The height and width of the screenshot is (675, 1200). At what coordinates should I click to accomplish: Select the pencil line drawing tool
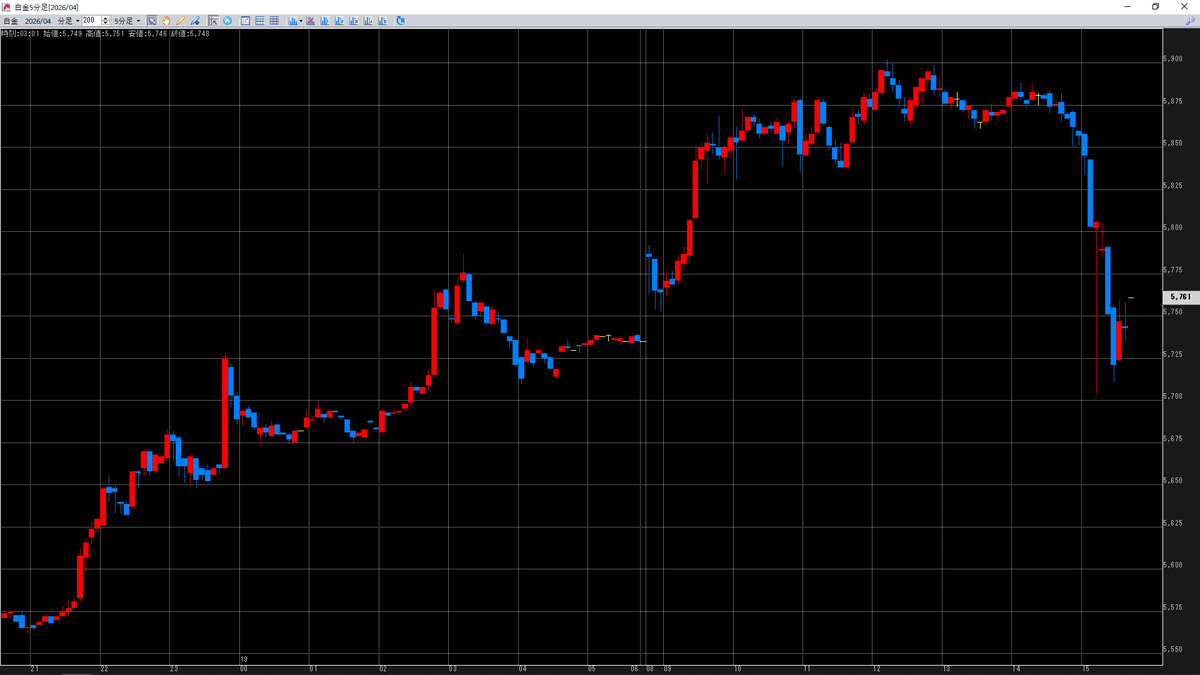point(180,21)
